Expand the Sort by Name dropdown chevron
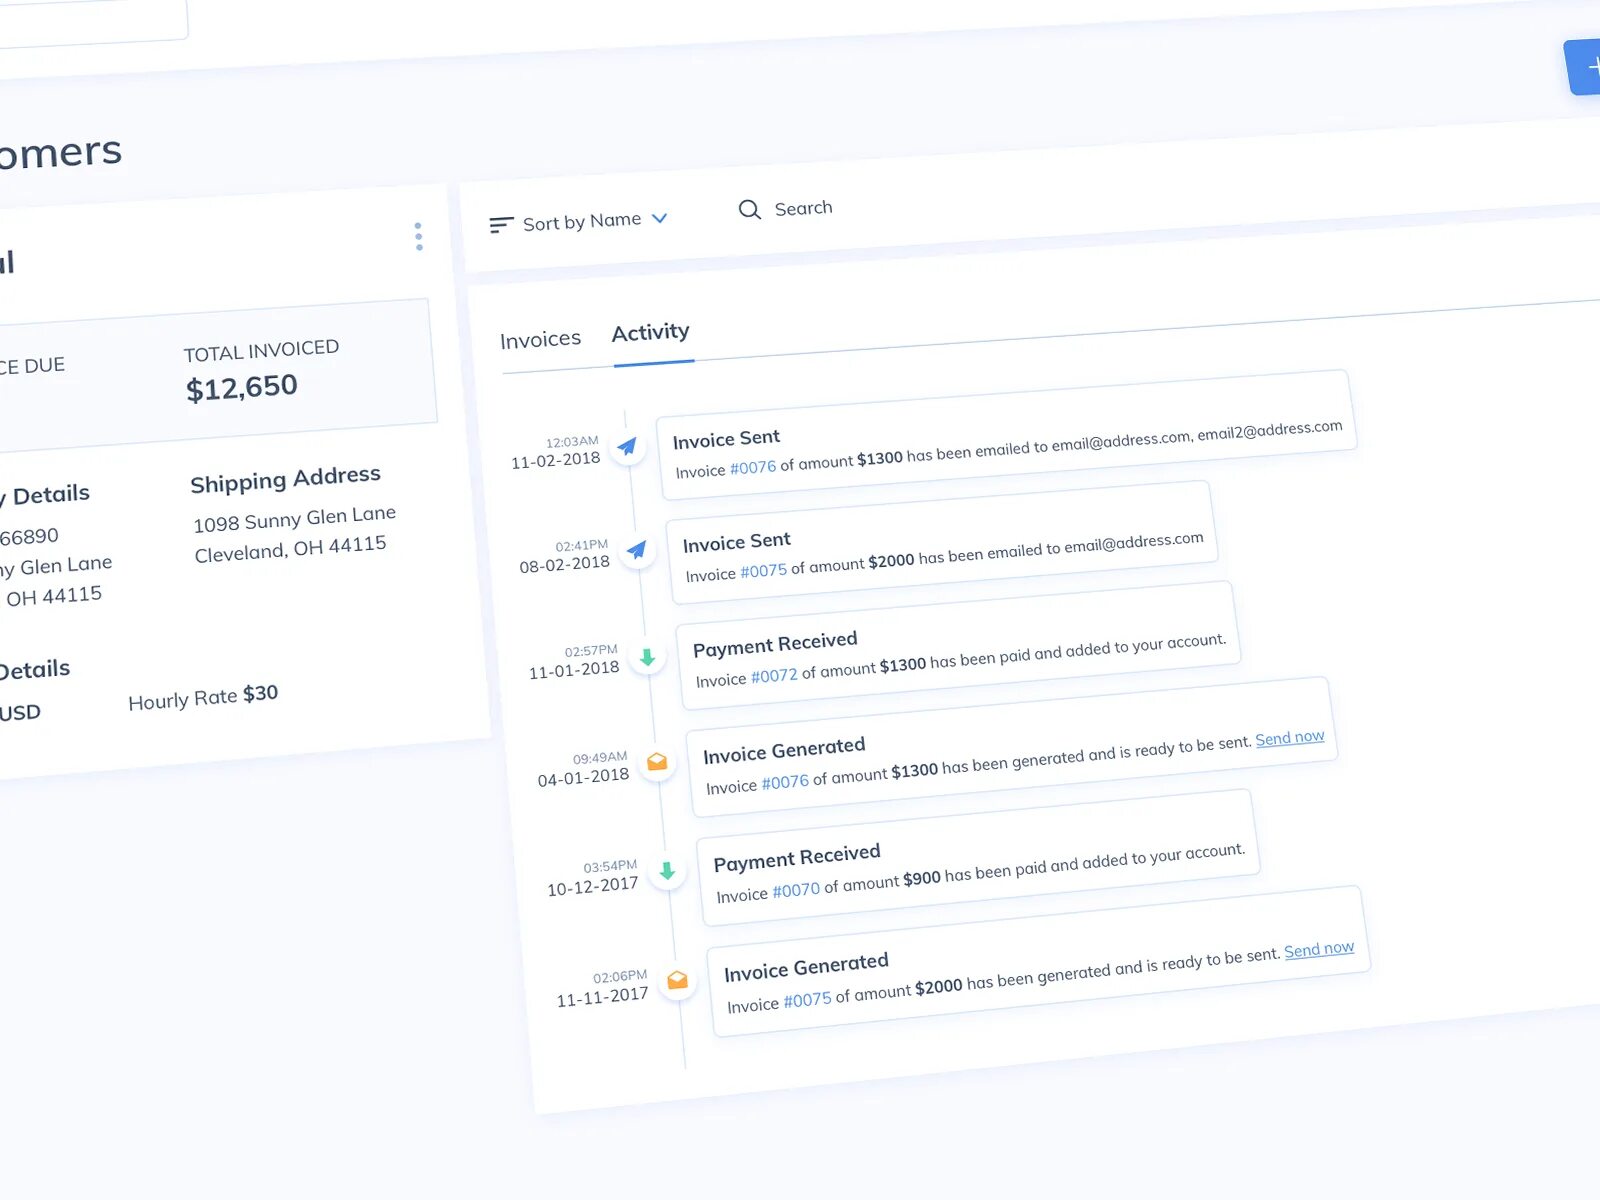The width and height of the screenshot is (1600, 1200). tap(659, 218)
